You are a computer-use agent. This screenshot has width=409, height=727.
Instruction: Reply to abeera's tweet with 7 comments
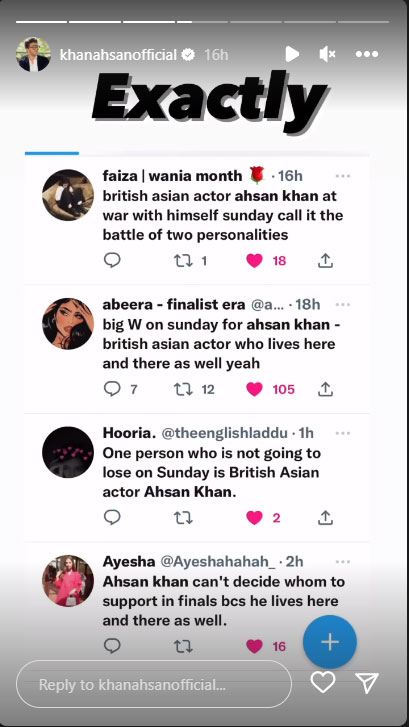pyautogui.click(x=112, y=389)
